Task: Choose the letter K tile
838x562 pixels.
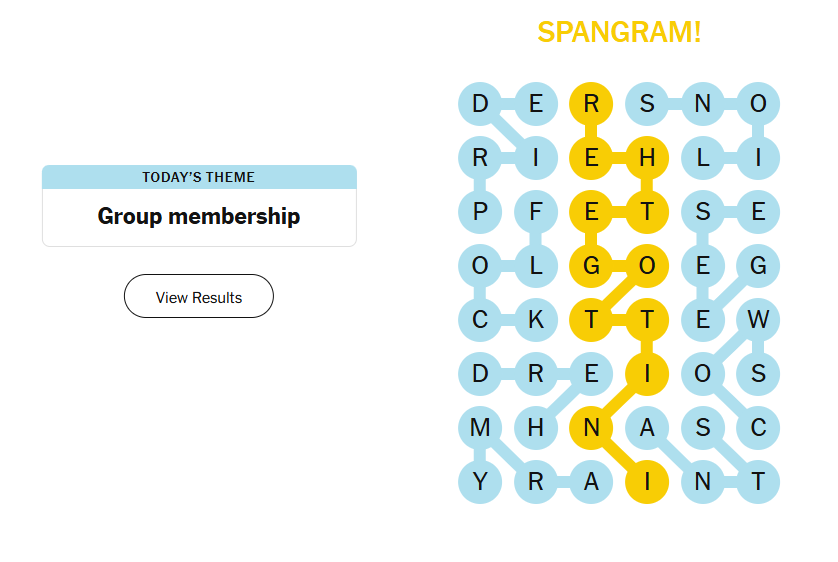Action: [x=536, y=320]
